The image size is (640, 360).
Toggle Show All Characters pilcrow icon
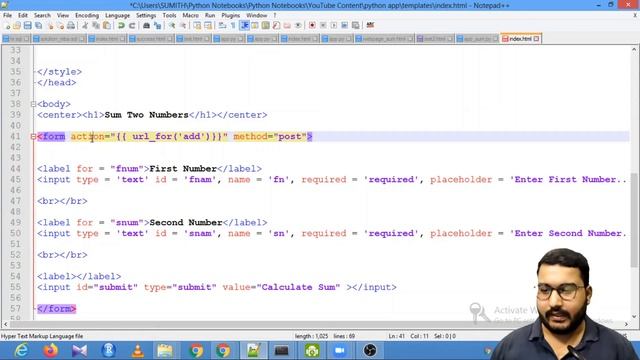coord(233,25)
